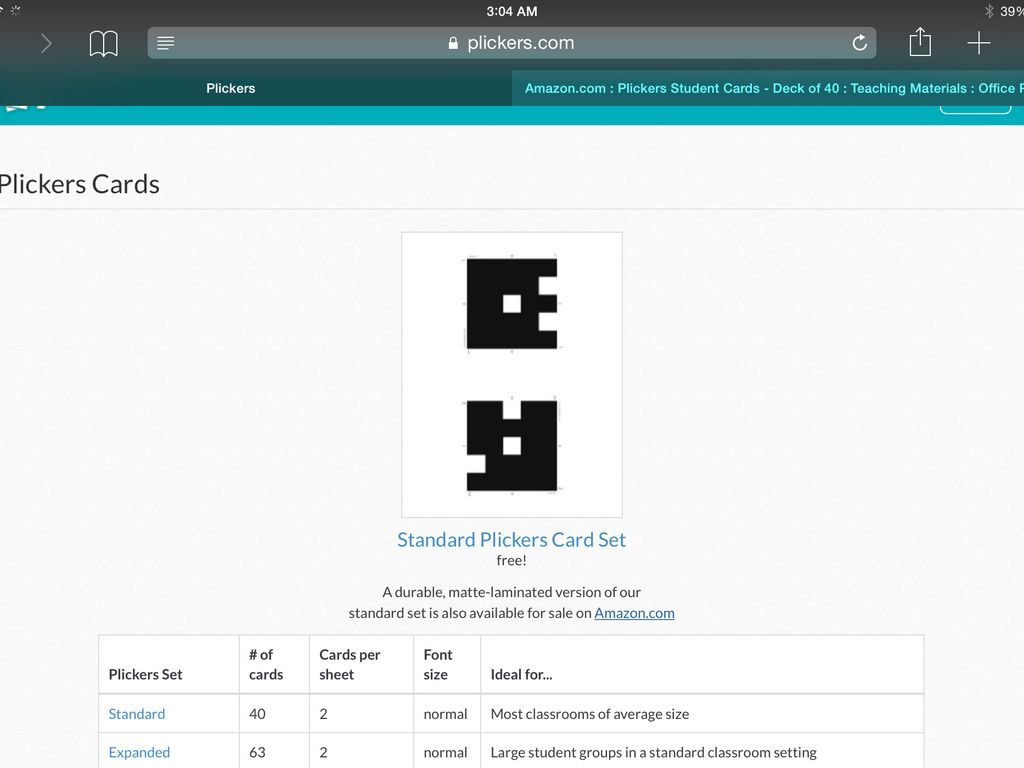Screen dimensions: 1024x768
Task: Select the '# of cards' column header
Action: click(x=266, y=664)
